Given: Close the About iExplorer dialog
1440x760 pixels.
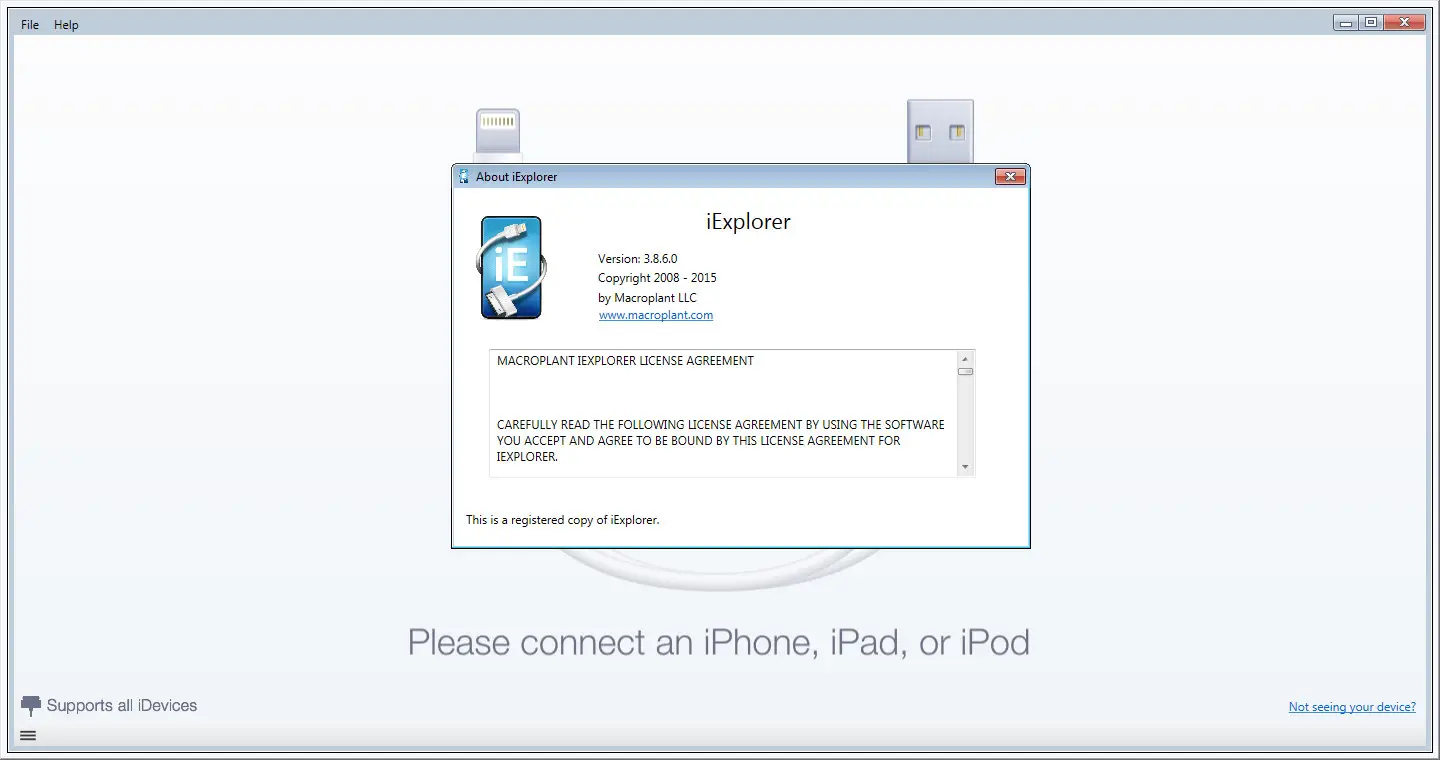Looking at the screenshot, I should click(x=1010, y=176).
